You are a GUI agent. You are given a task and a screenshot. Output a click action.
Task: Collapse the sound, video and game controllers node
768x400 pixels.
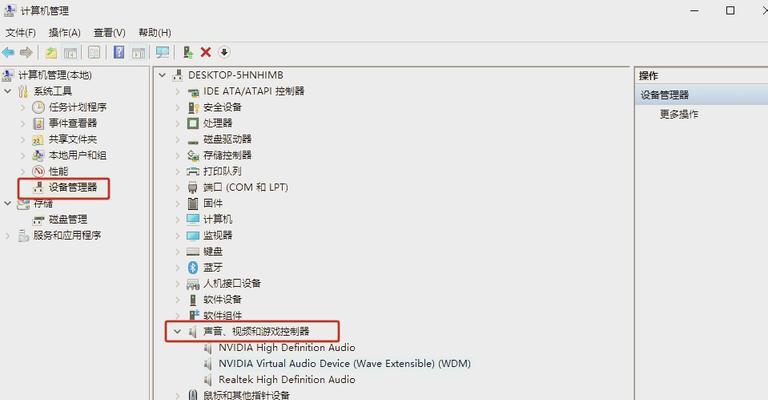click(x=177, y=331)
